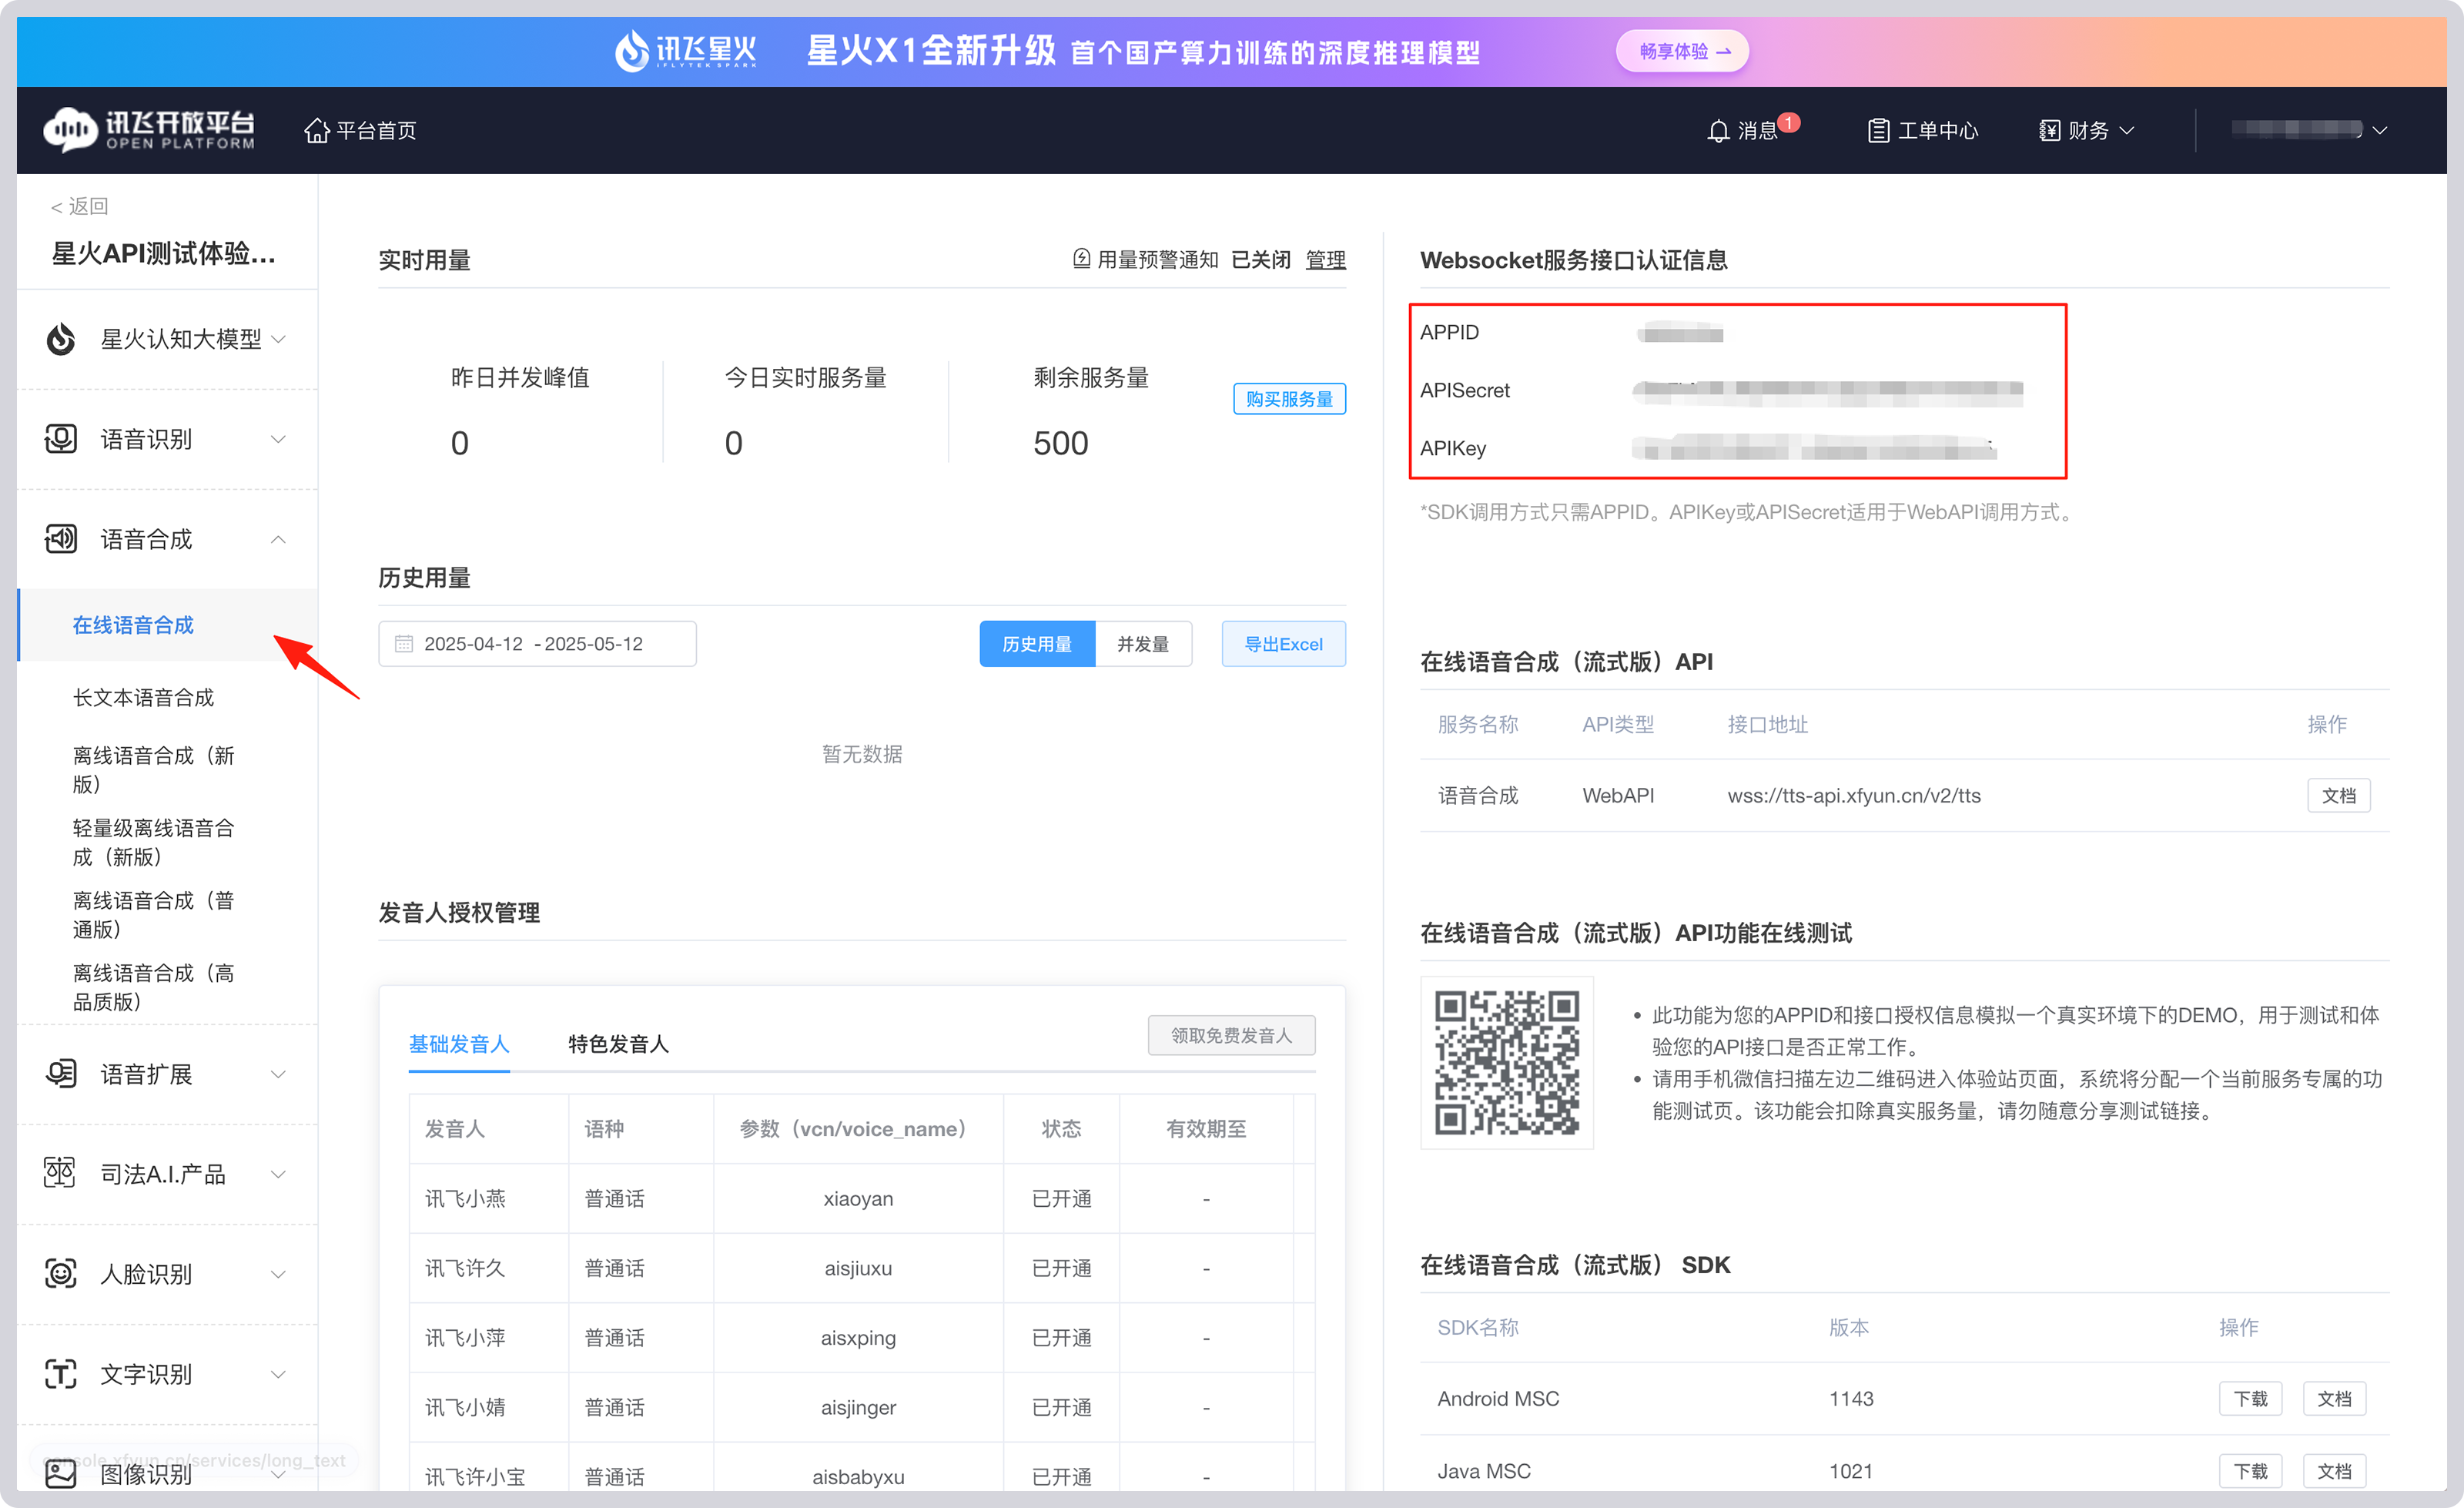Click the 文字识别 text recognition icon
2464x1508 pixels.
pos(60,1374)
